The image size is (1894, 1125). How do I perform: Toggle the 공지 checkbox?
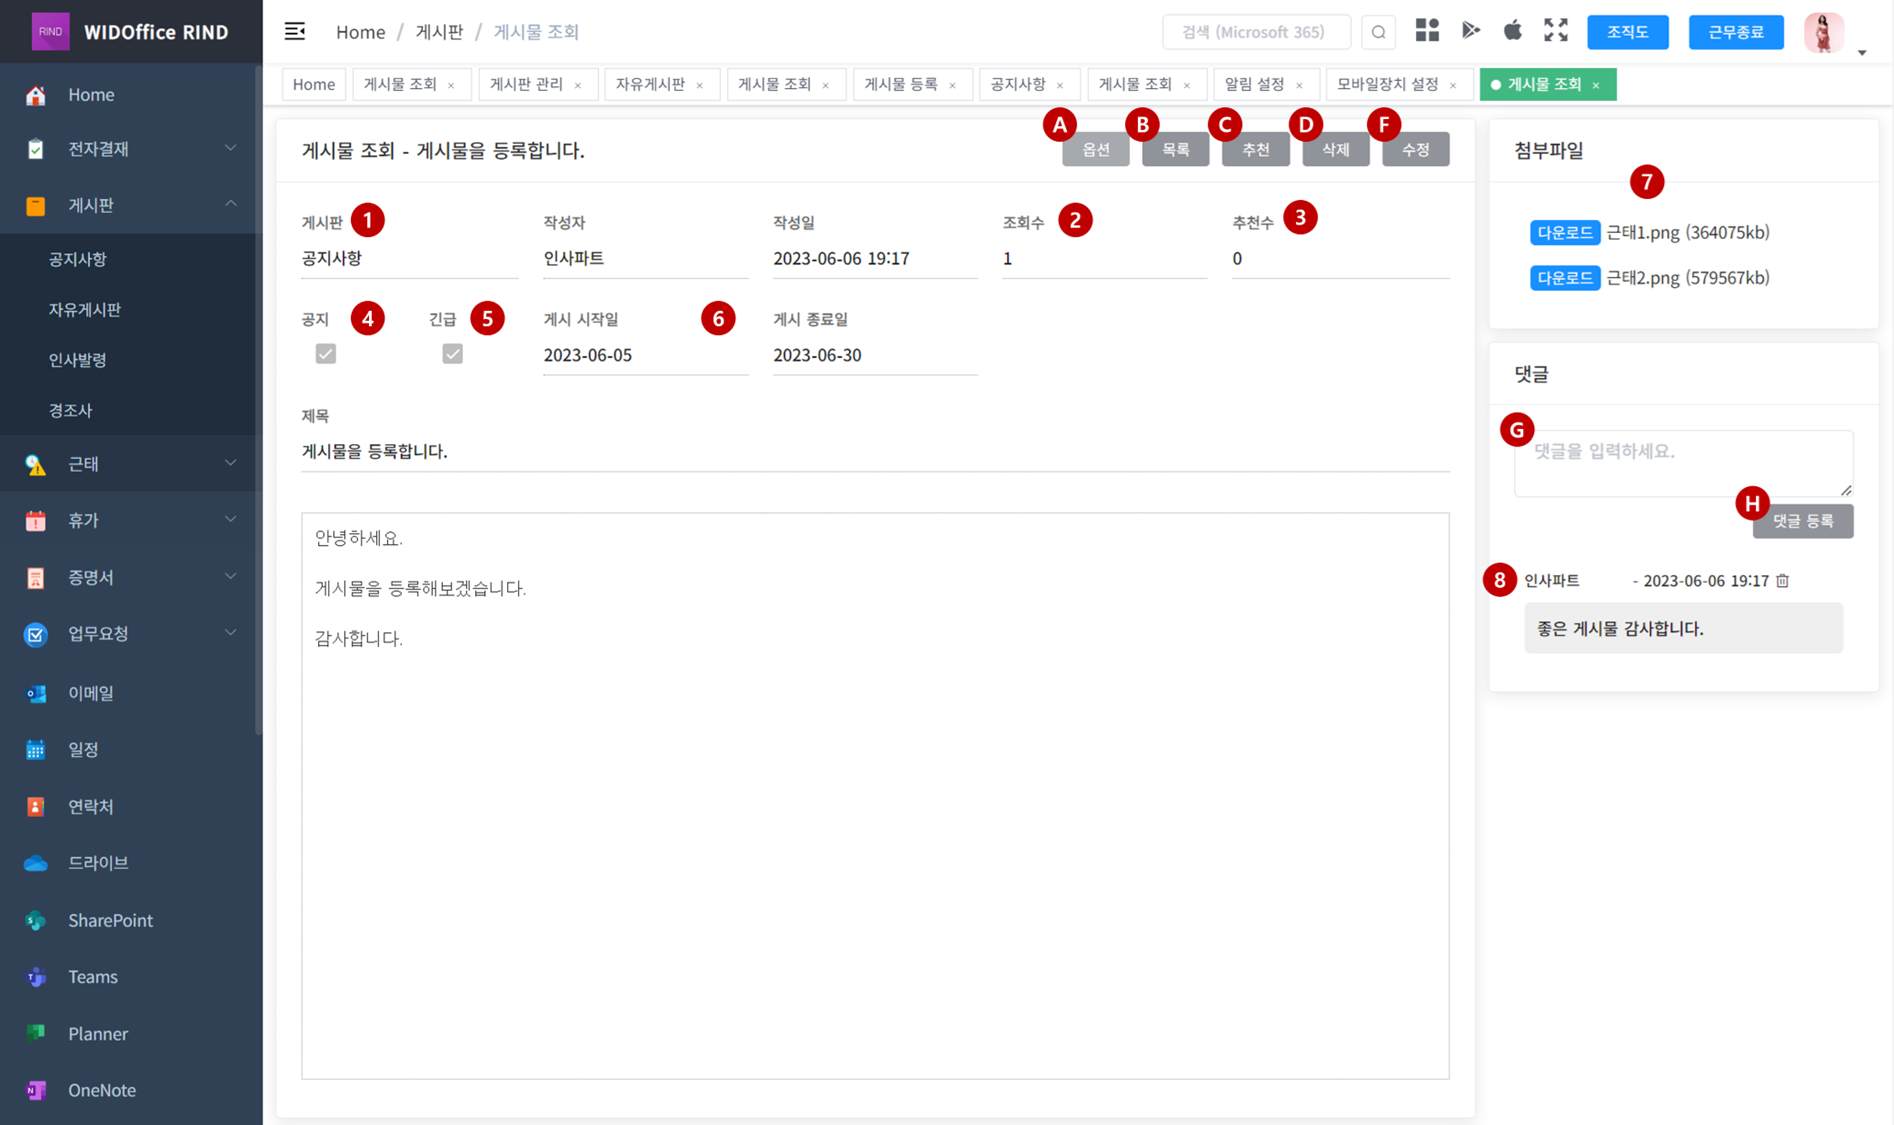tap(326, 354)
